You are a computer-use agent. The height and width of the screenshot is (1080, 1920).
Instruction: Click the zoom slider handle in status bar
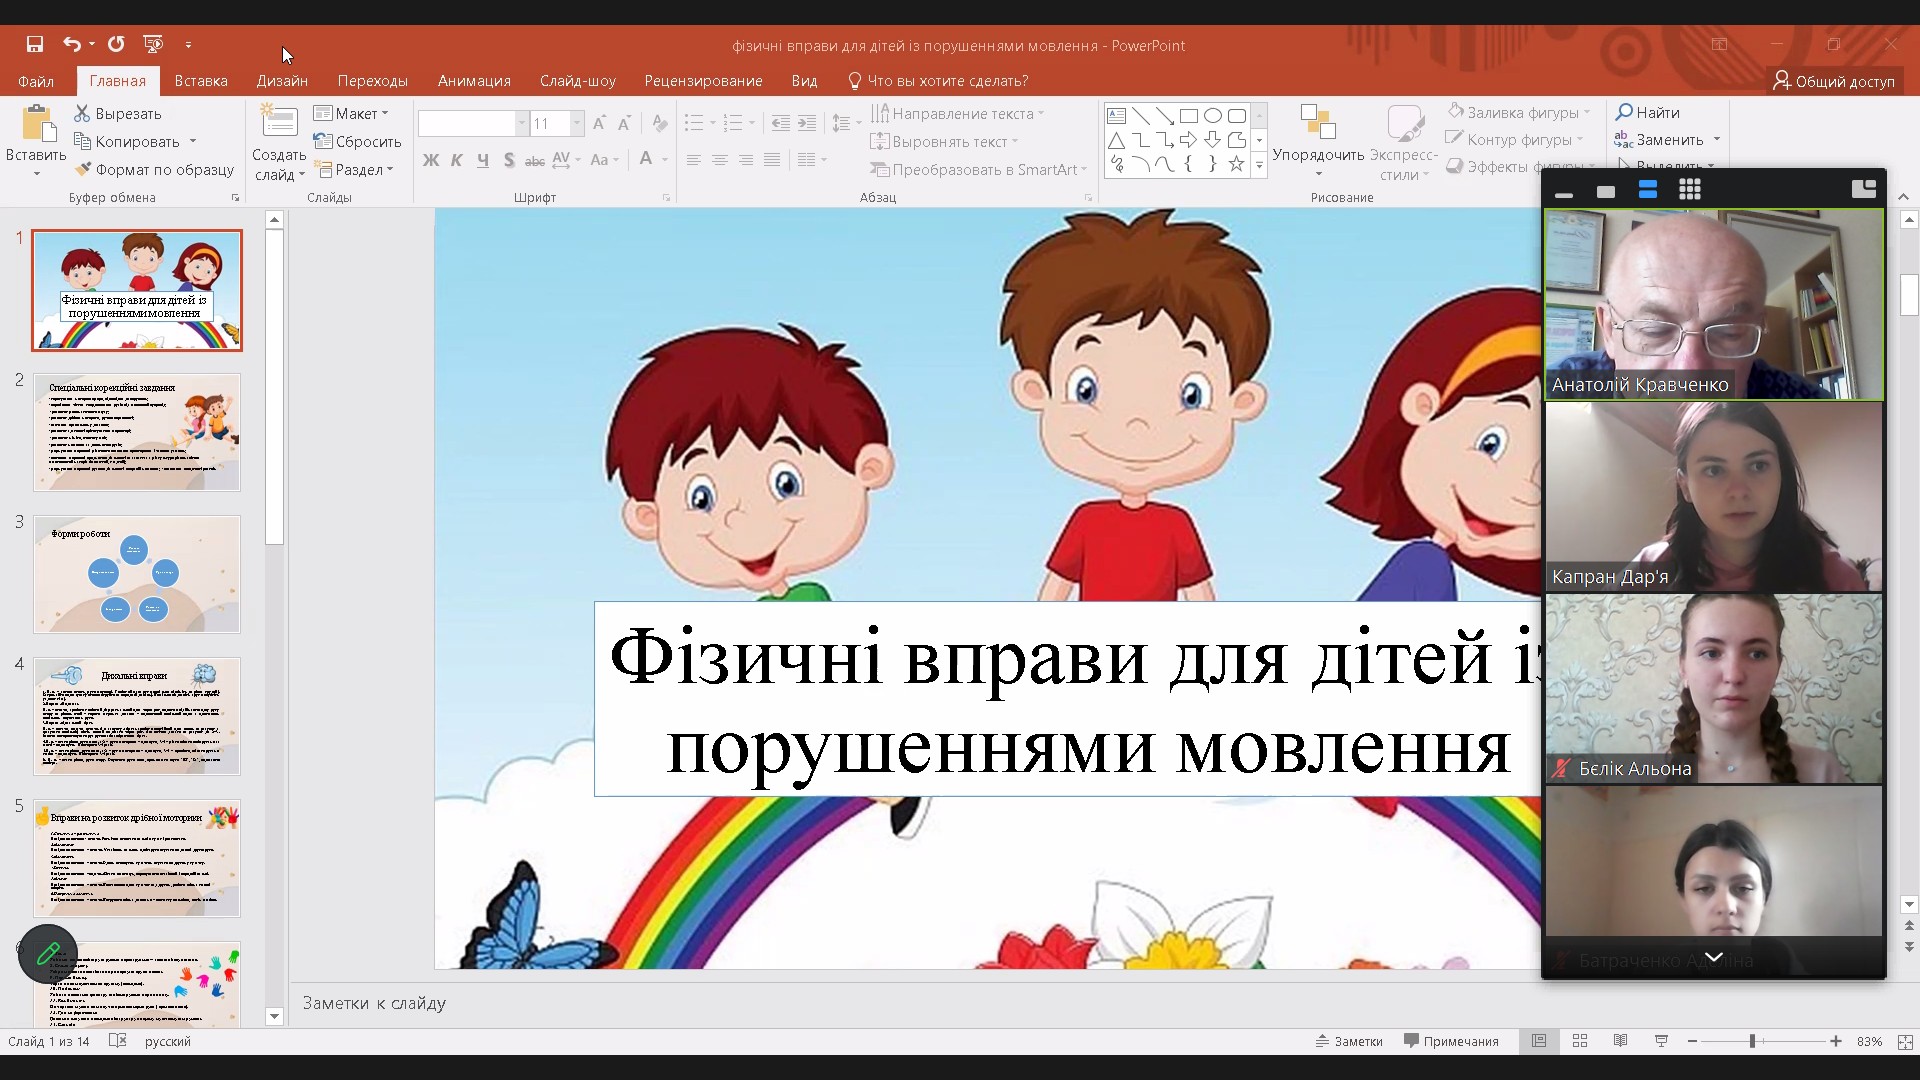[1752, 1041]
